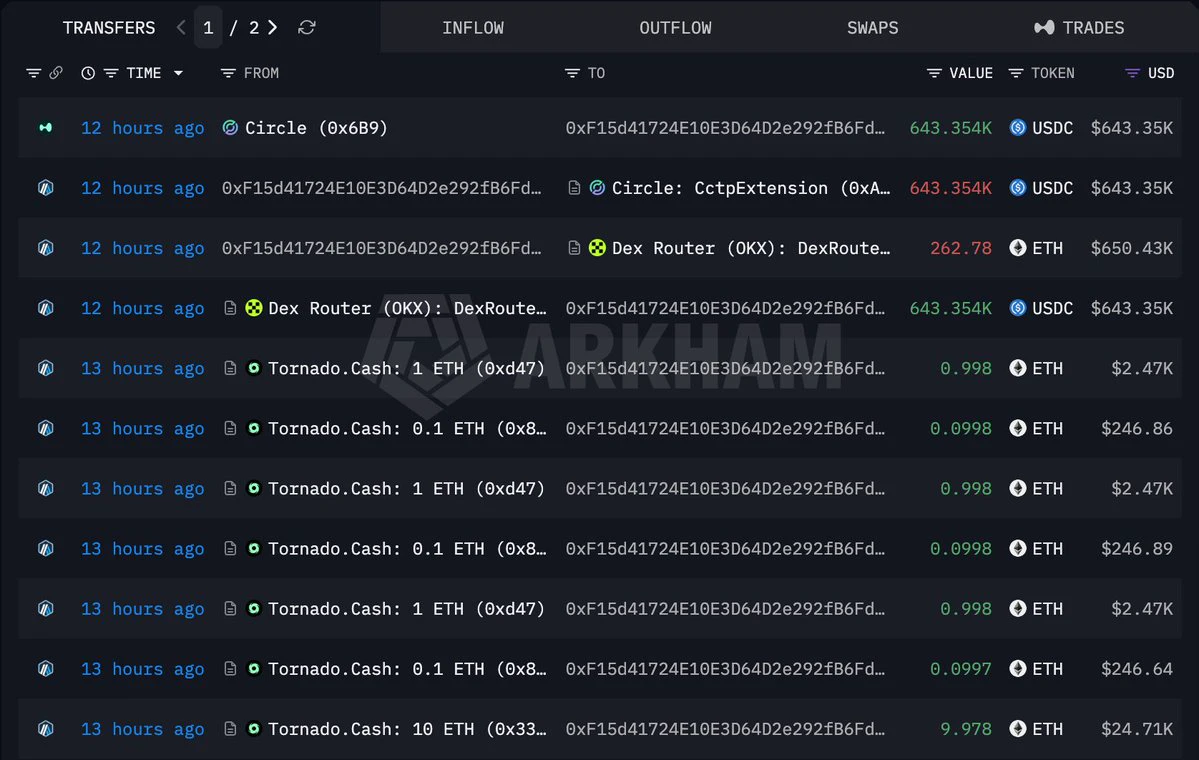
Task: Open Dex Router (OKX) recipient of 262.78 ETH
Action: (x=751, y=248)
